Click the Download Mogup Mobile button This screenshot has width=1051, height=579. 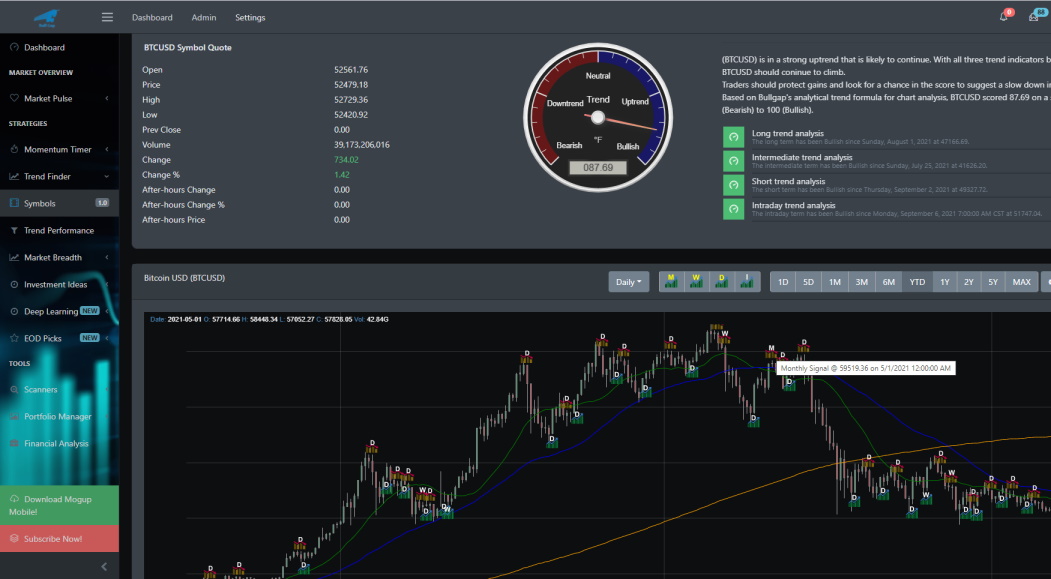[60, 505]
